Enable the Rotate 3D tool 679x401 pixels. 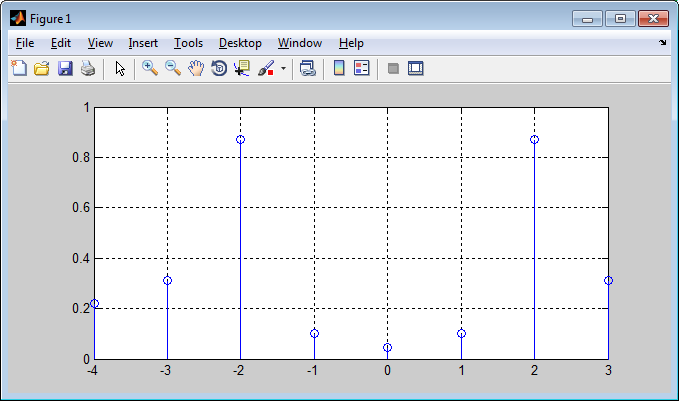[x=219, y=68]
